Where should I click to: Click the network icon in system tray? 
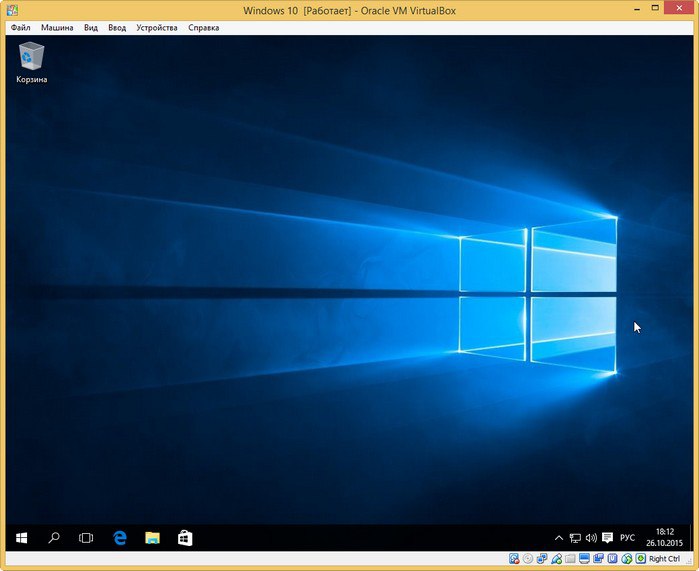click(x=575, y=538)
